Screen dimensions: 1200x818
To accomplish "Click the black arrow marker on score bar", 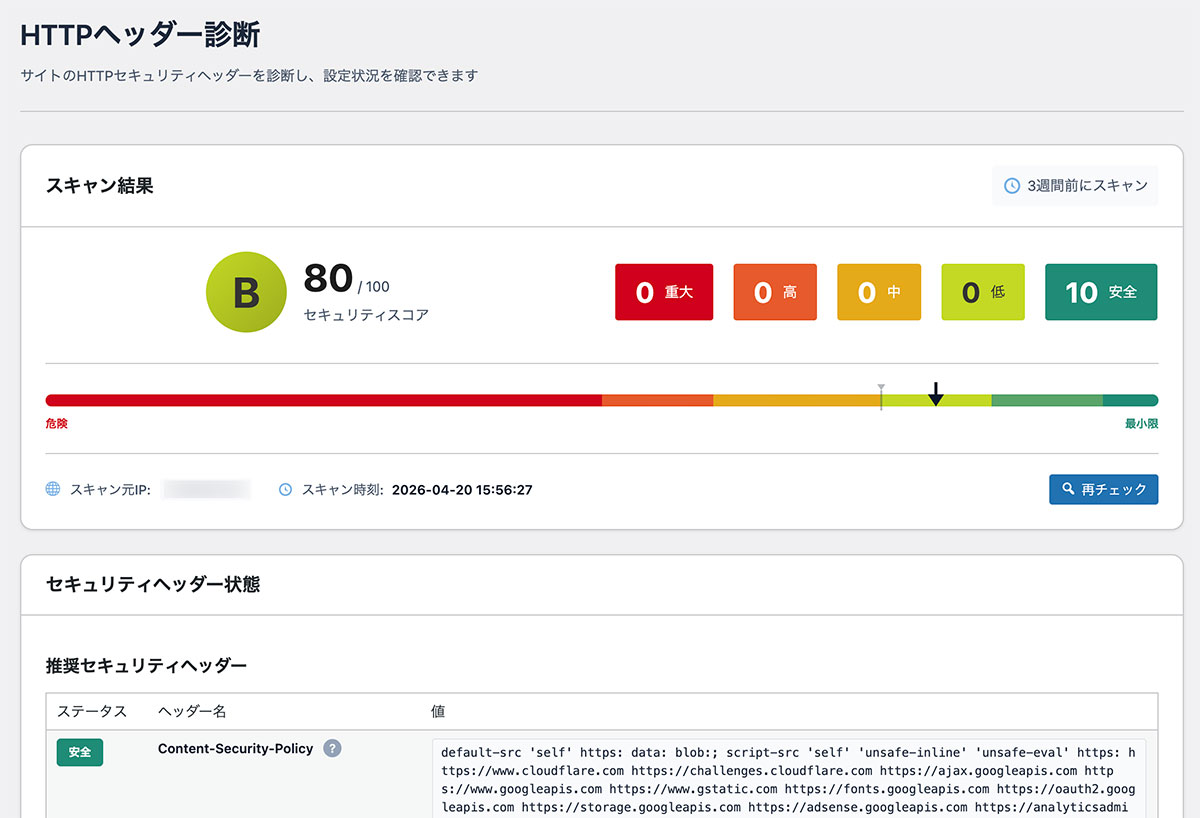I will click(935, 394).
